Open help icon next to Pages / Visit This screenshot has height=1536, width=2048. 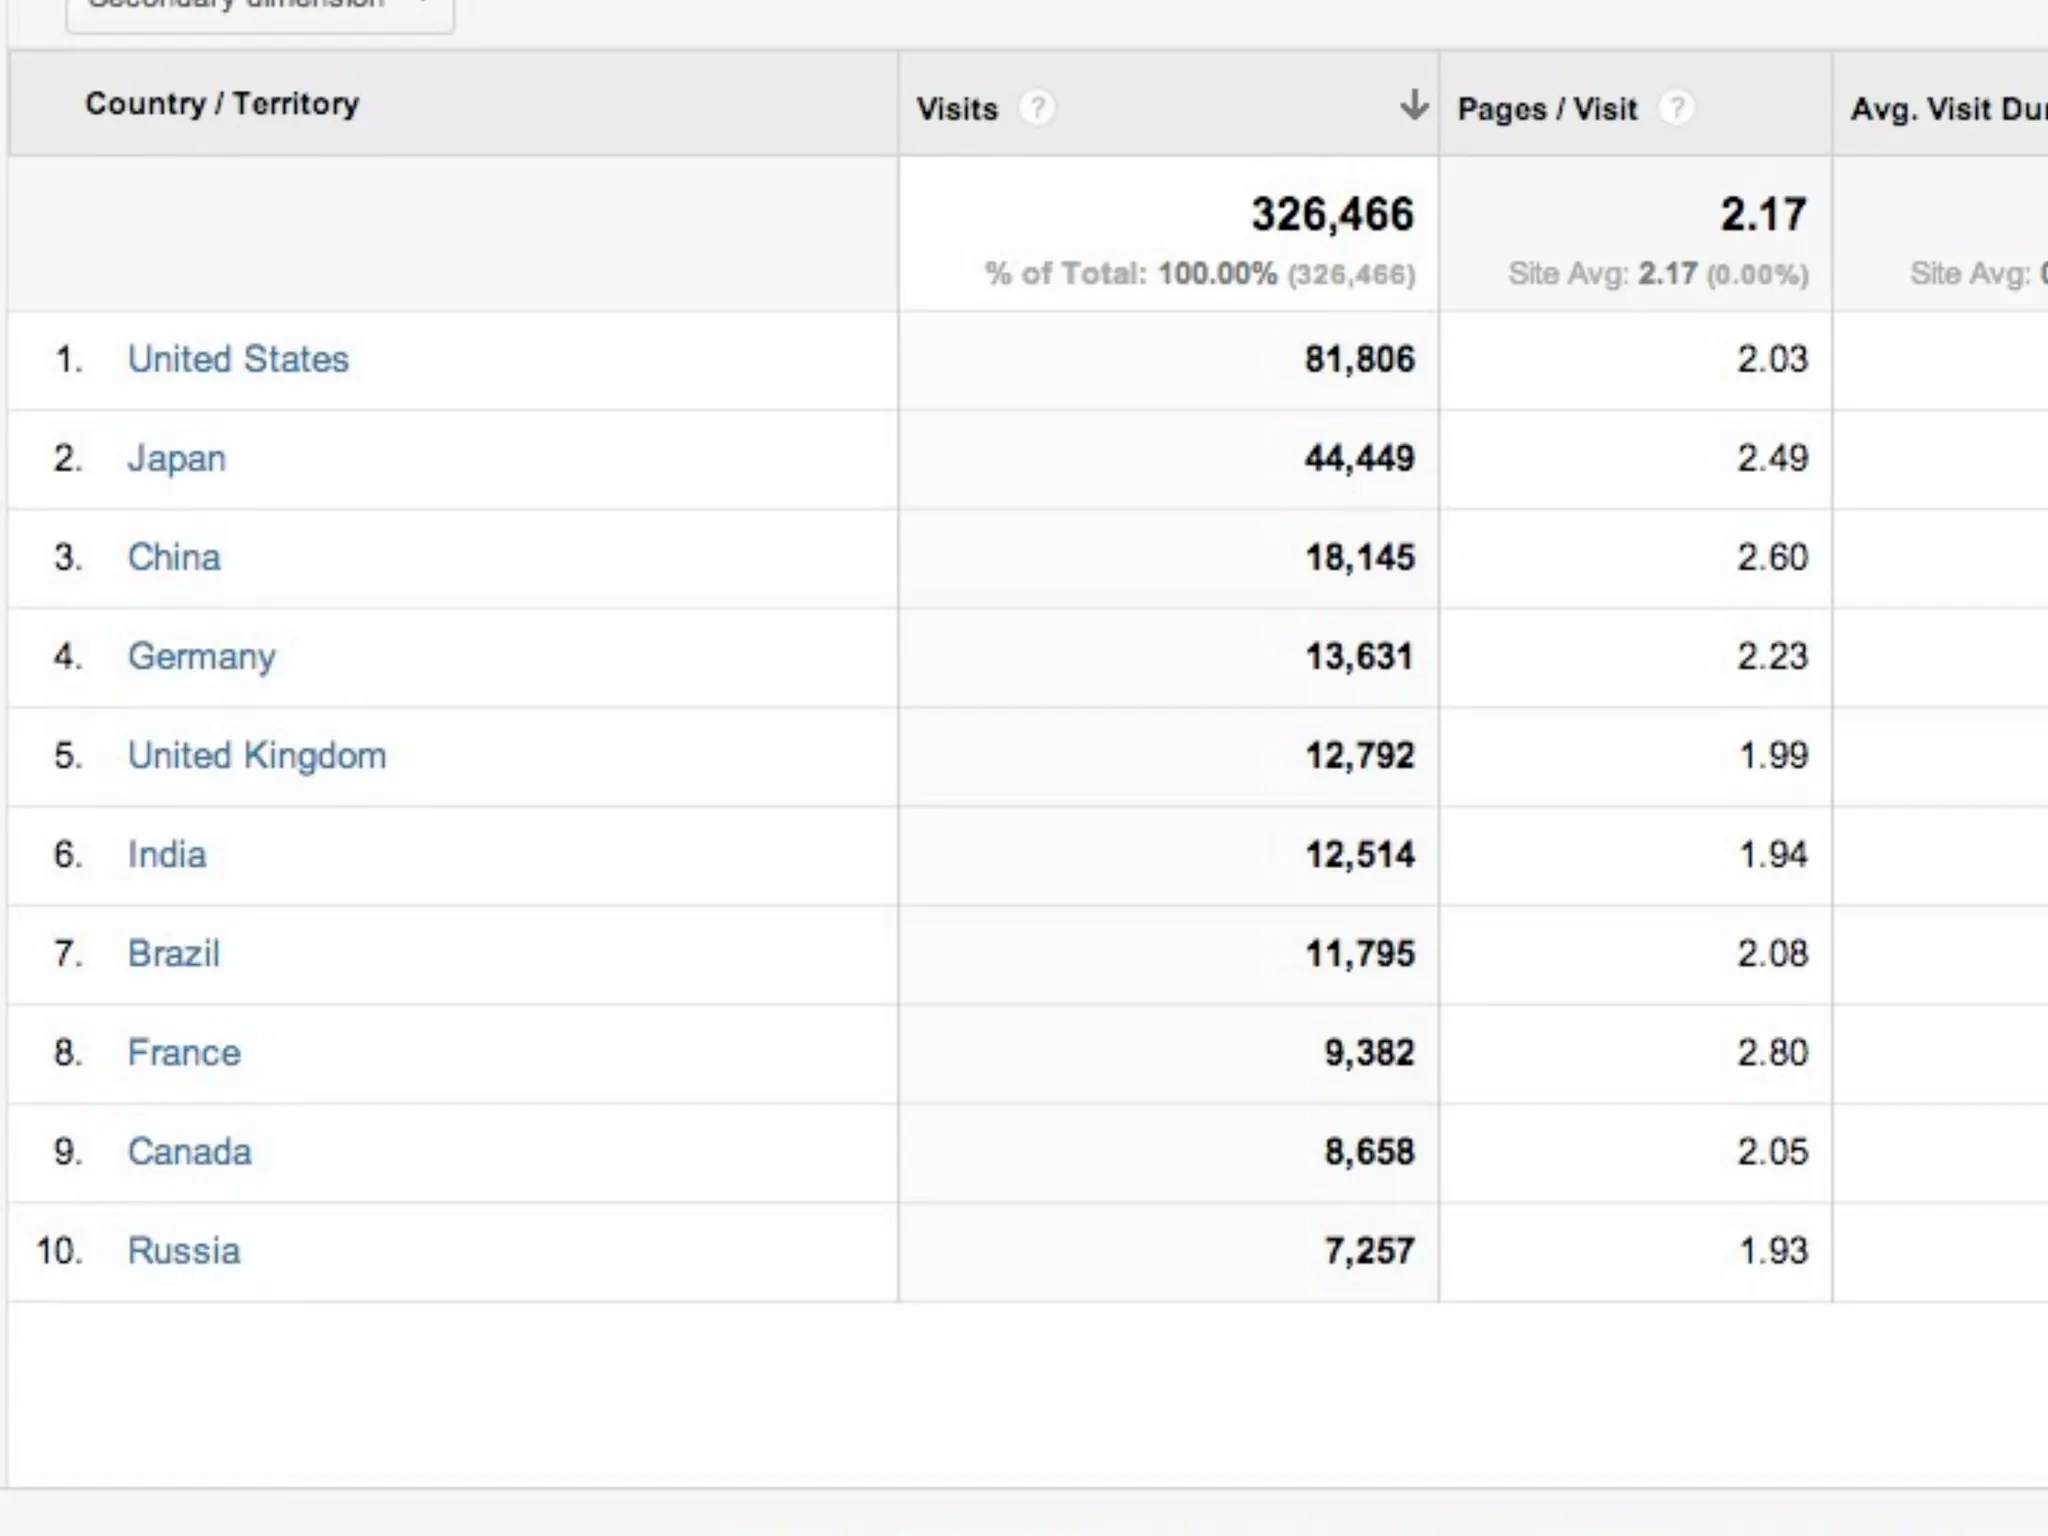coord(1677,107)
